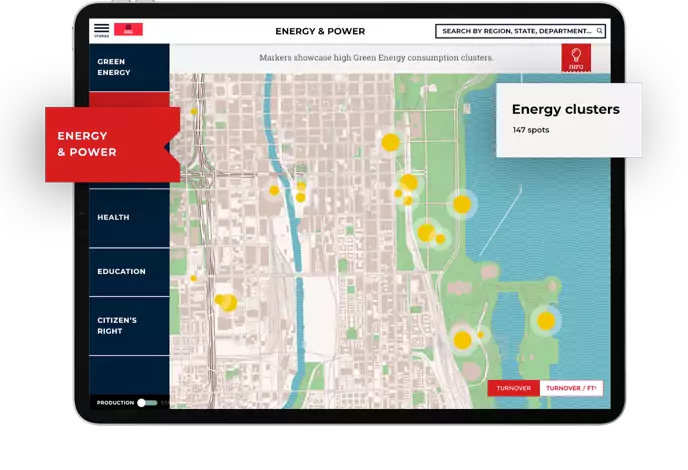
Task: Click the yellow marker beside the river
Action: [x=300, y=197]
